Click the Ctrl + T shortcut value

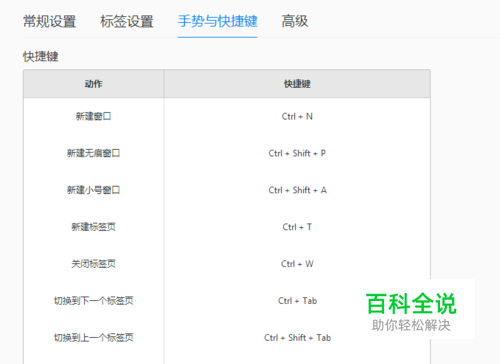(297, 227)
